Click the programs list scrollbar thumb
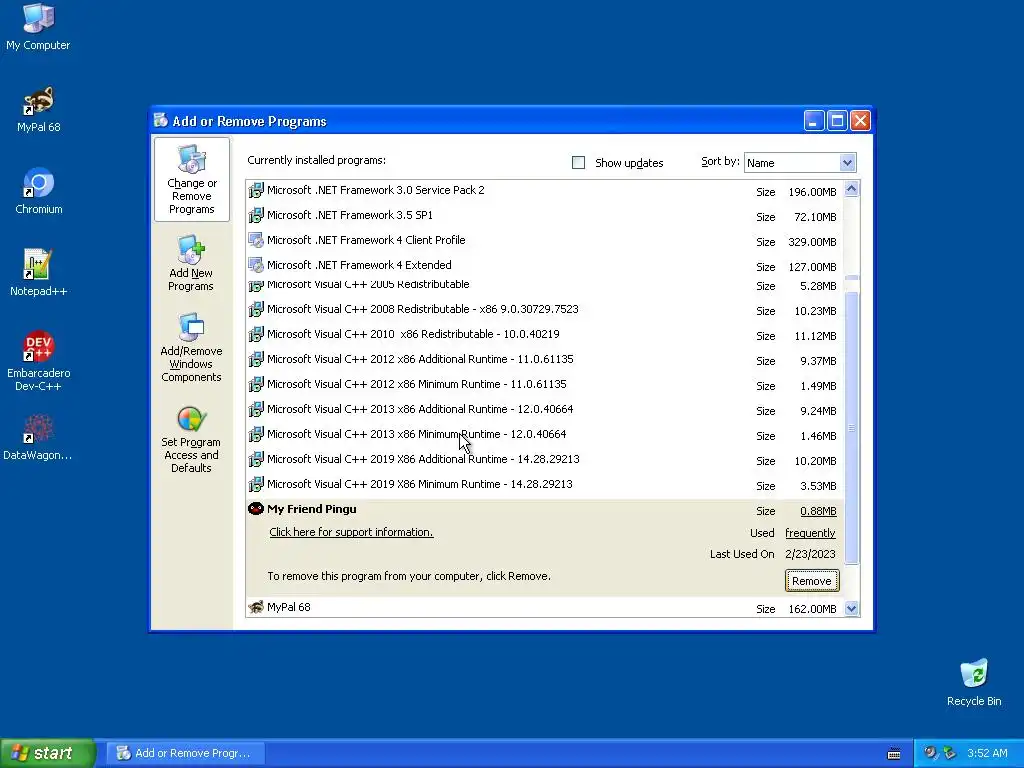Screen dimensions: 1024x768 pyautogui.click(x=851, y=428)
